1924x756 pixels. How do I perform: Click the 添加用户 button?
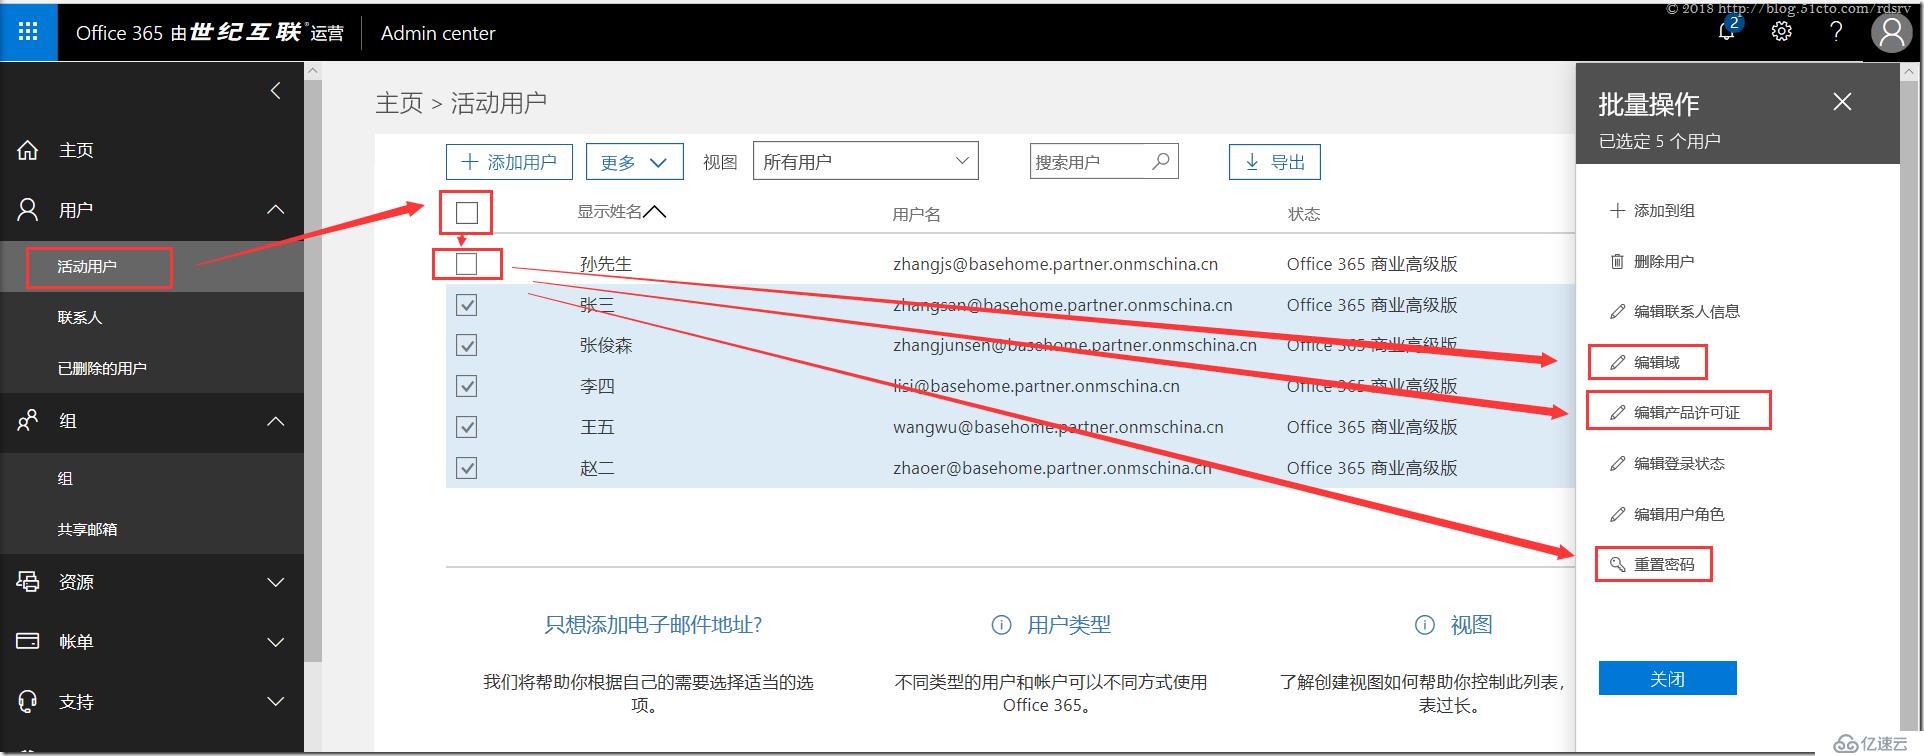(509, 162)
